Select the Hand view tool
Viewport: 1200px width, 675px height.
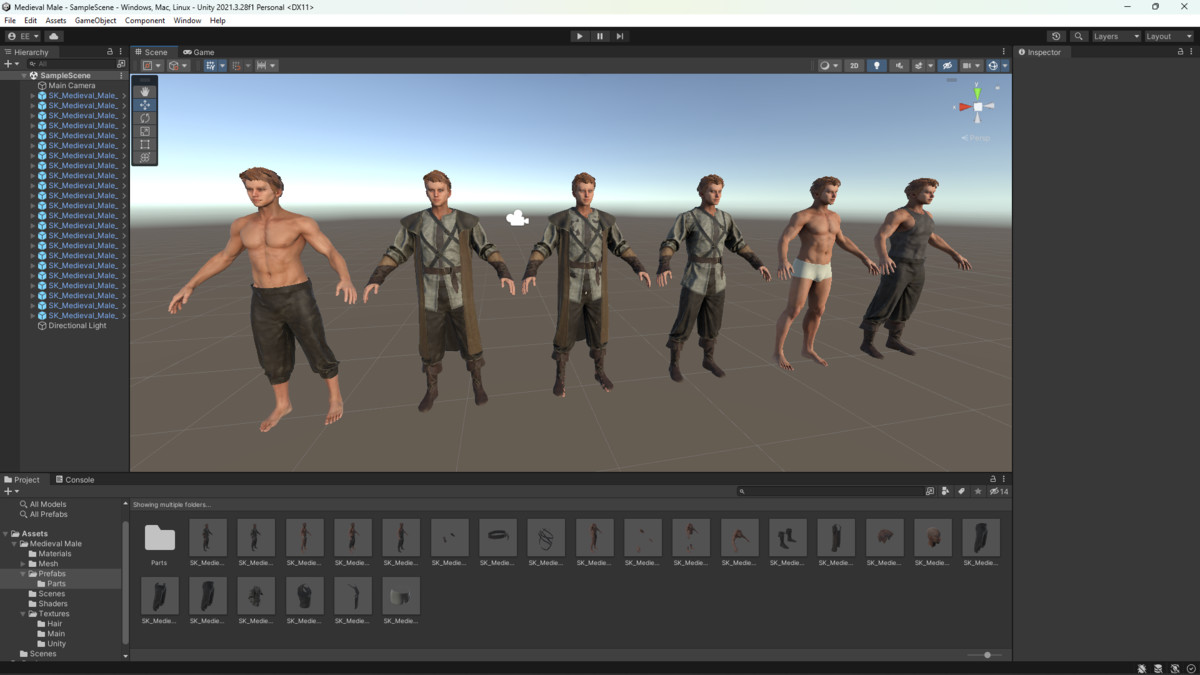[x=145, y=91]
